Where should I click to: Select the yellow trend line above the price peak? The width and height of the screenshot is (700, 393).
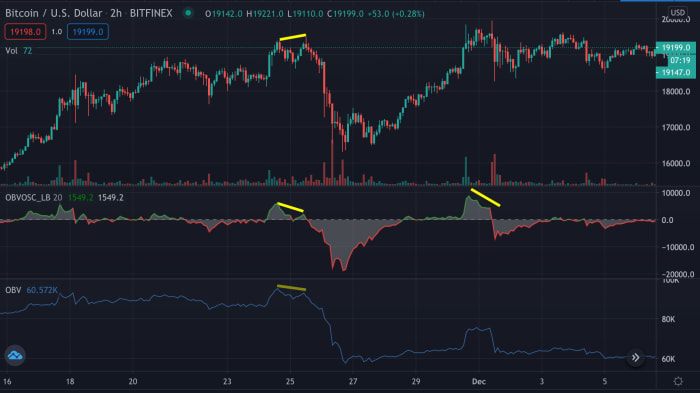pos(293,37)
